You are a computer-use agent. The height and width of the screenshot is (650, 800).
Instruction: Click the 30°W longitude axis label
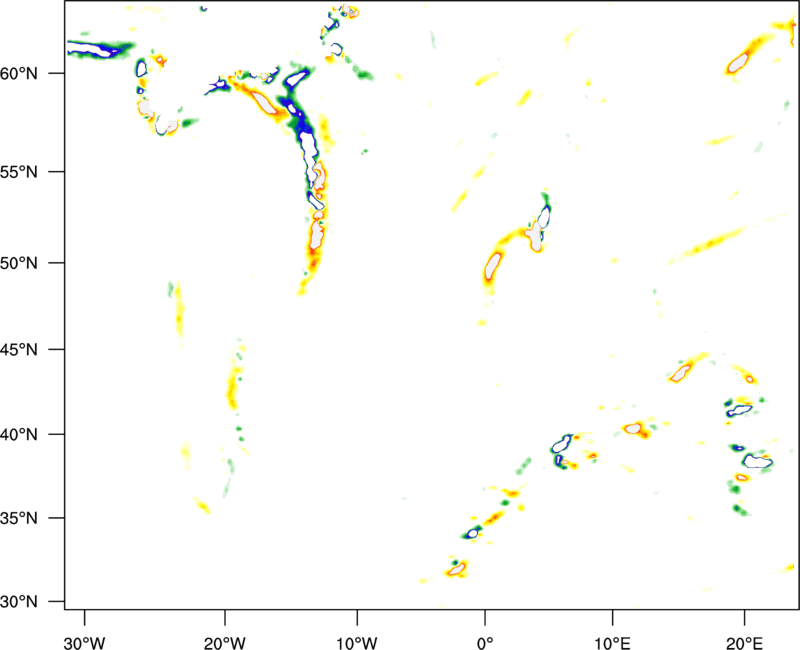tap(85, 642)
